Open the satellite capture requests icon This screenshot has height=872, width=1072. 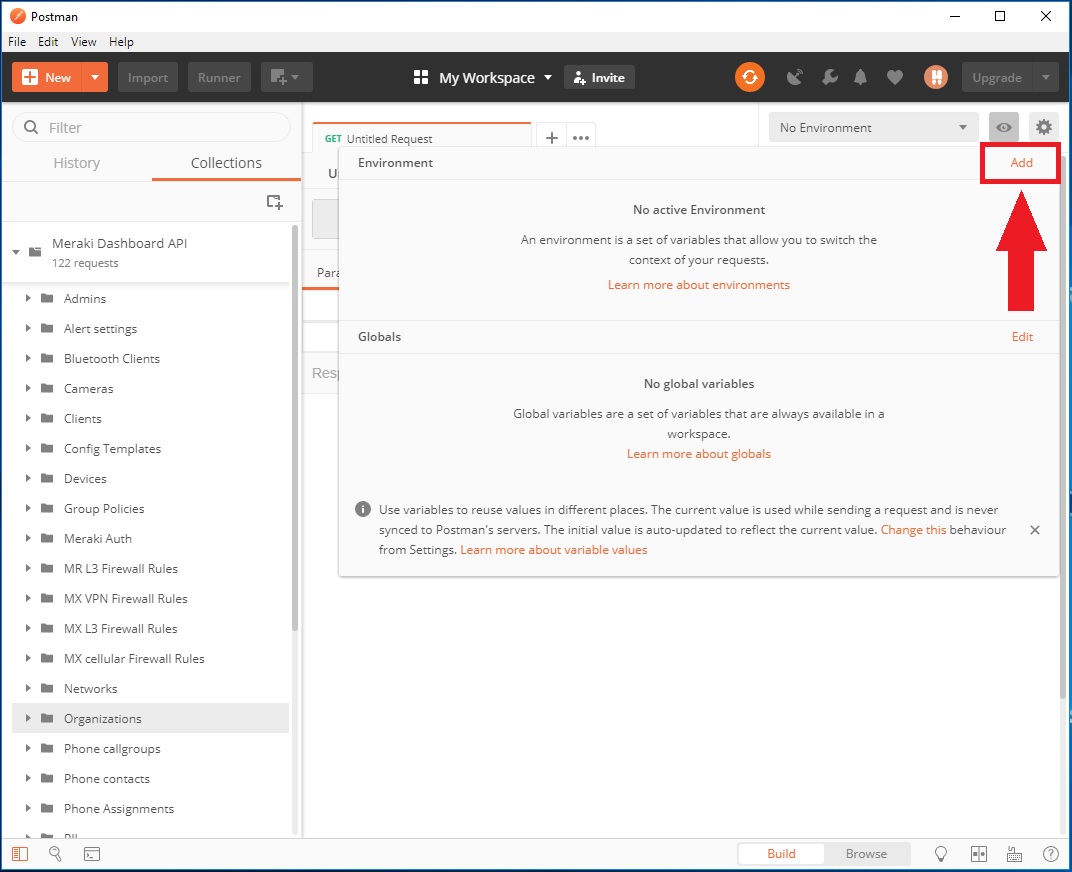[x=795, y=77]
